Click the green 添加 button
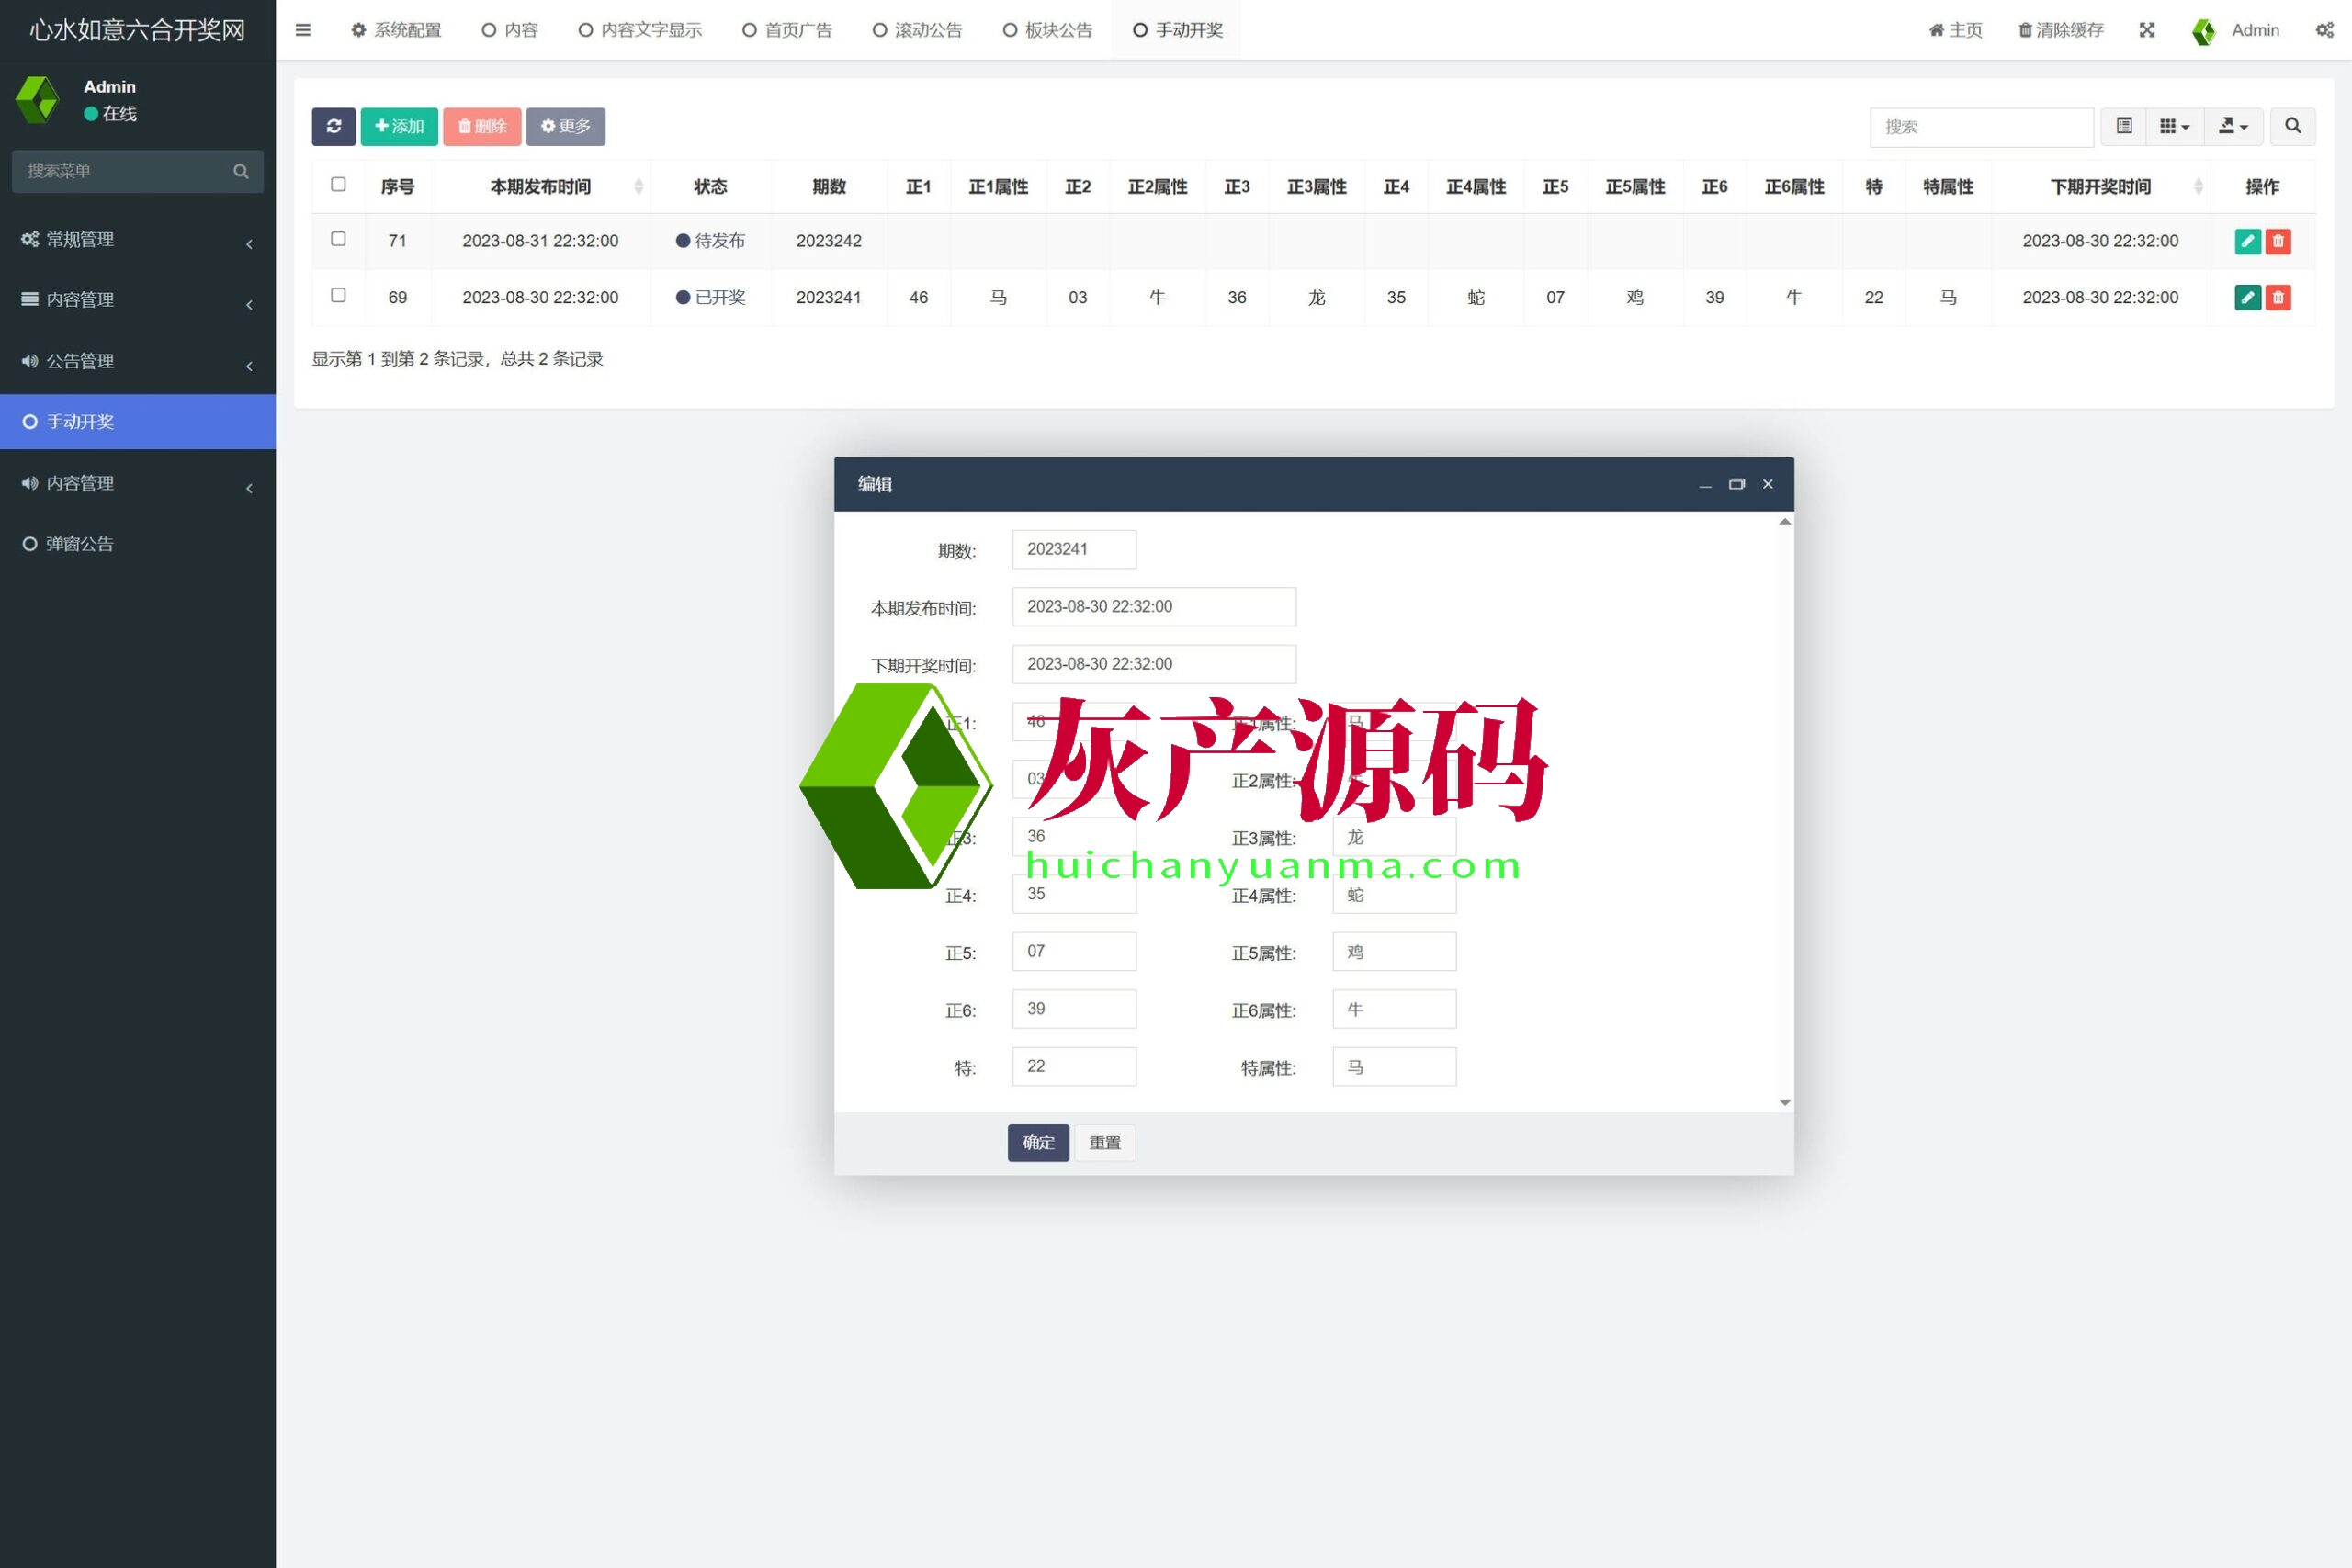Viewport: 2352px width, 1568px height. (399, 126)
